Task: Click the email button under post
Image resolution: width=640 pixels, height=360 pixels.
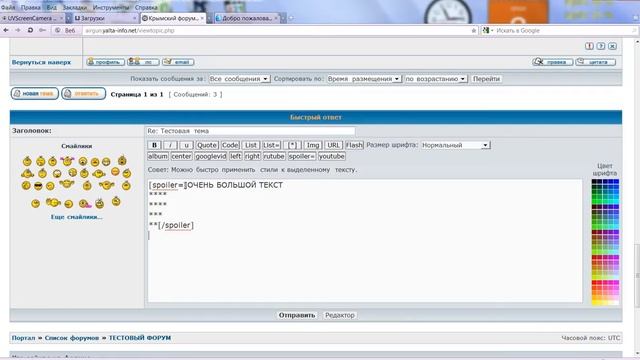Action: tap(178, 62)
